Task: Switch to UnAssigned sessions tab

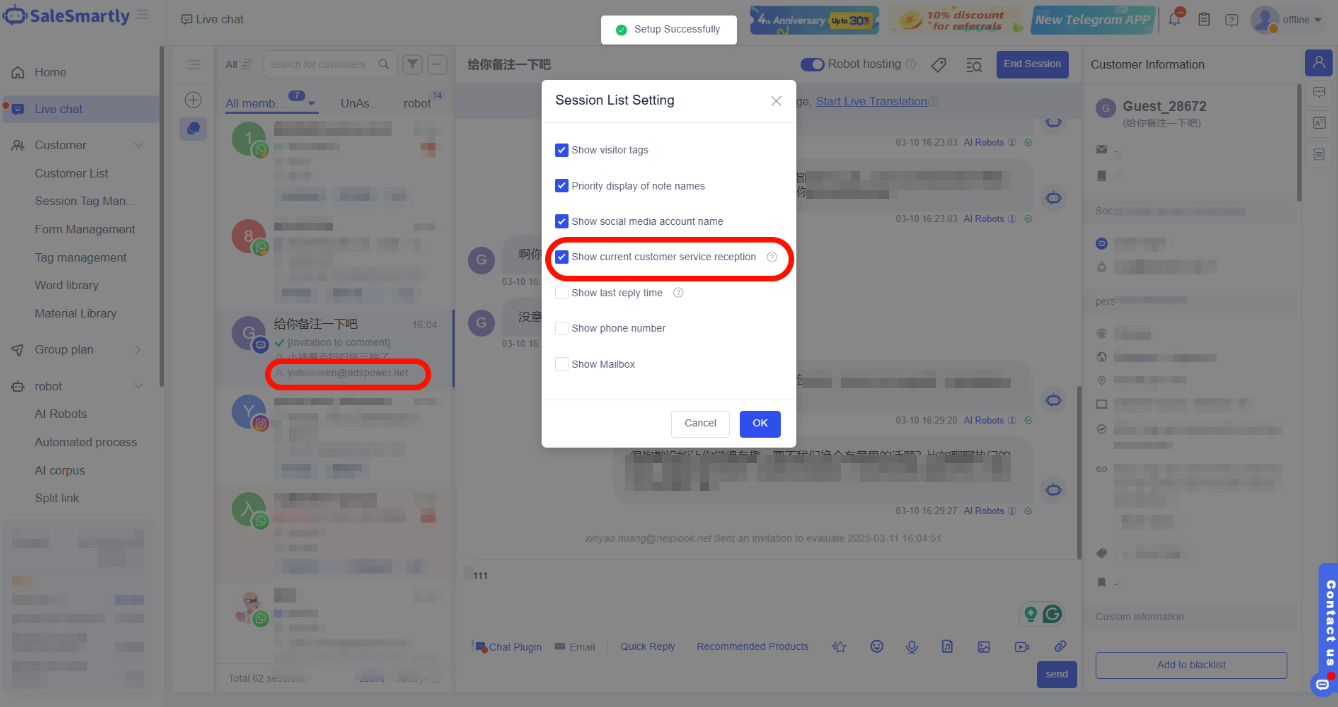Action: click(x=361, y=104)
